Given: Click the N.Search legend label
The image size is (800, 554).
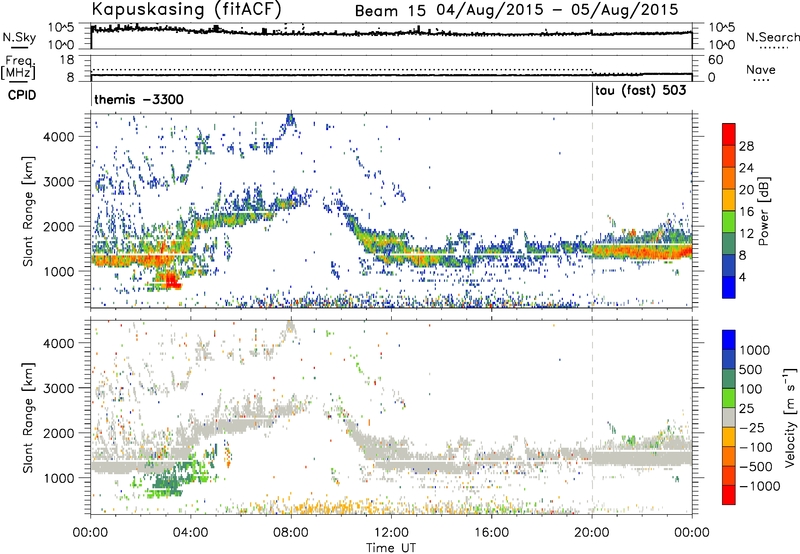Looking at the screenshot, I should 772,37.
